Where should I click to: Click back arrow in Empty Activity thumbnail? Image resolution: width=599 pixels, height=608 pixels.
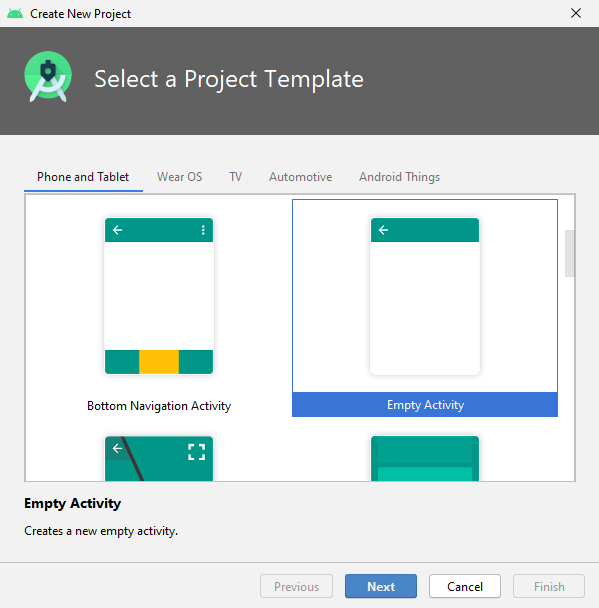(383, 230)
